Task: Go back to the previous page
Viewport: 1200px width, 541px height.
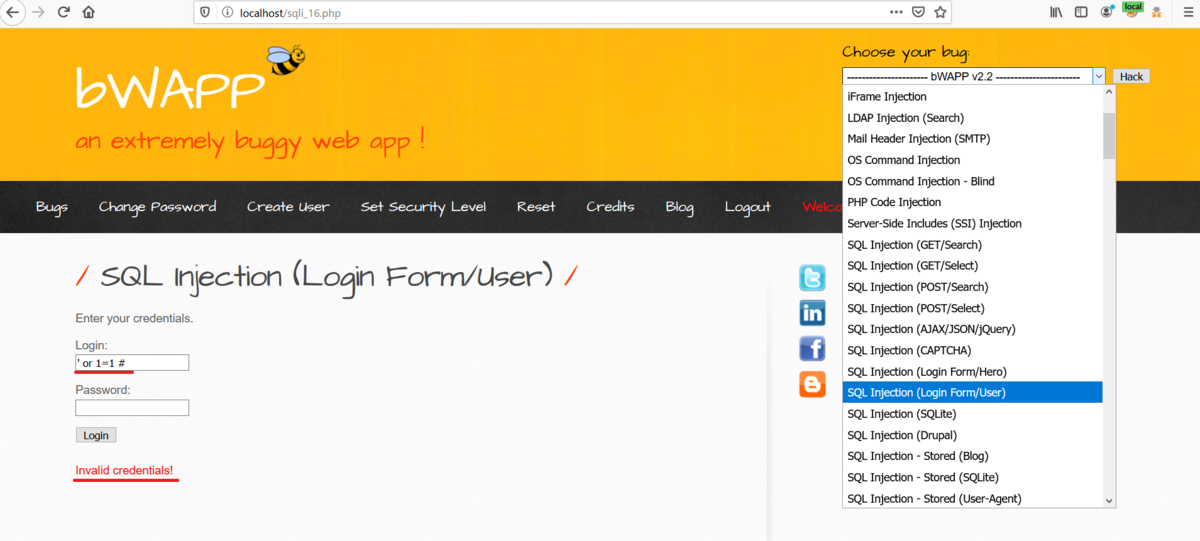Action: [13, 12]
